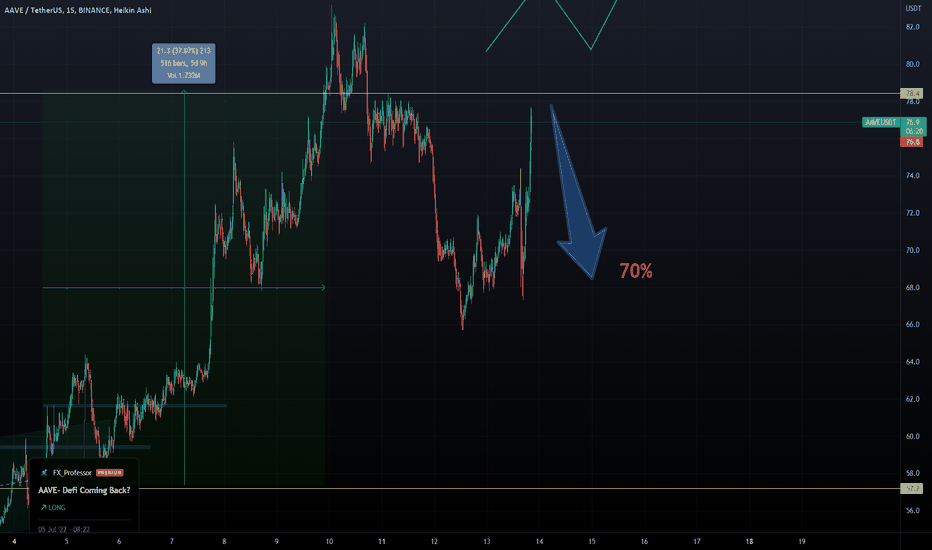Click date 6 on the time axis
The height and width of the screenshot is (550, 932).
[119, 542]
